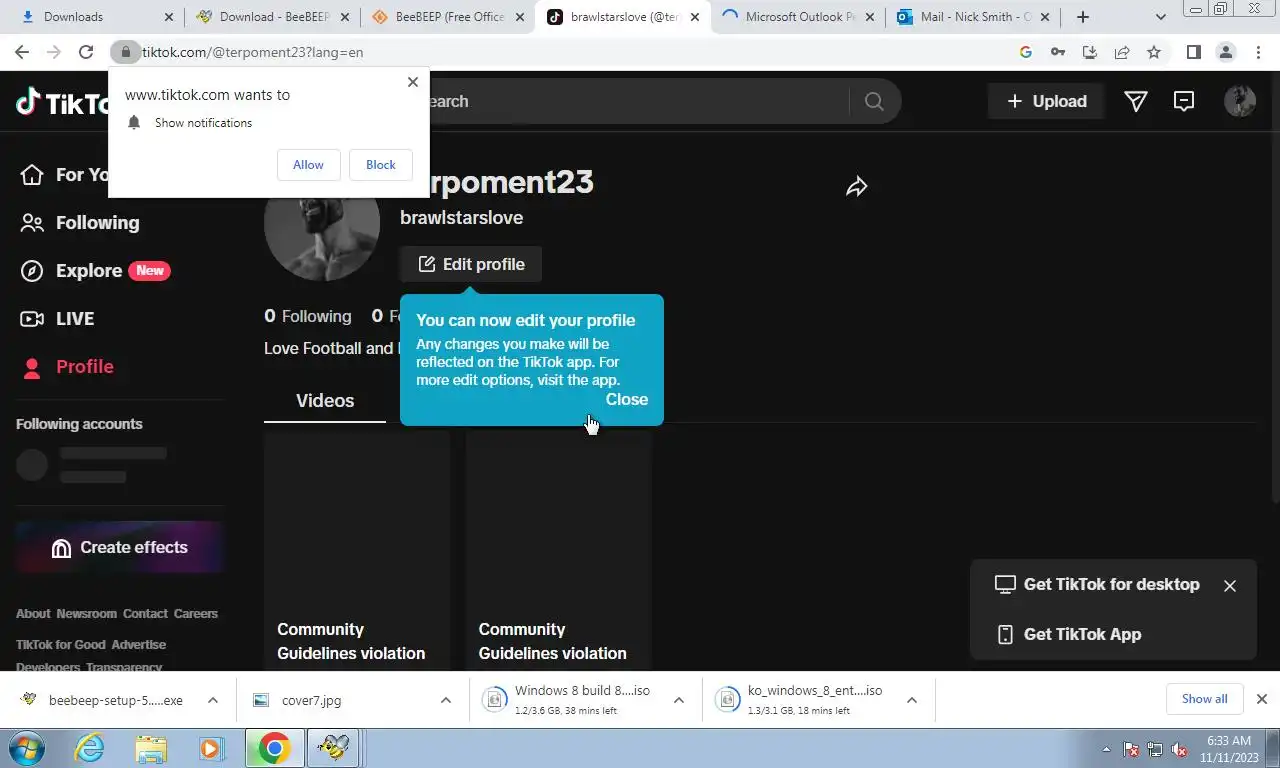The image size is (1280, 768).
Task: Open Internet Explorer from taskbar
Action: (90, 748)
